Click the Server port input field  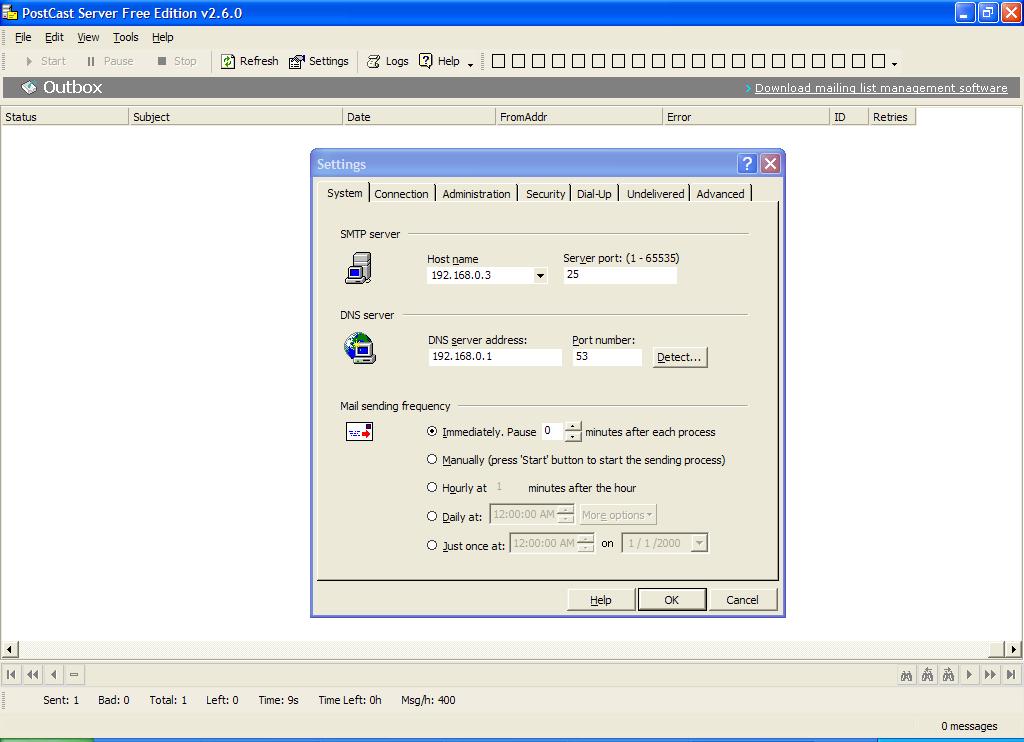click(x=620, y=275)
